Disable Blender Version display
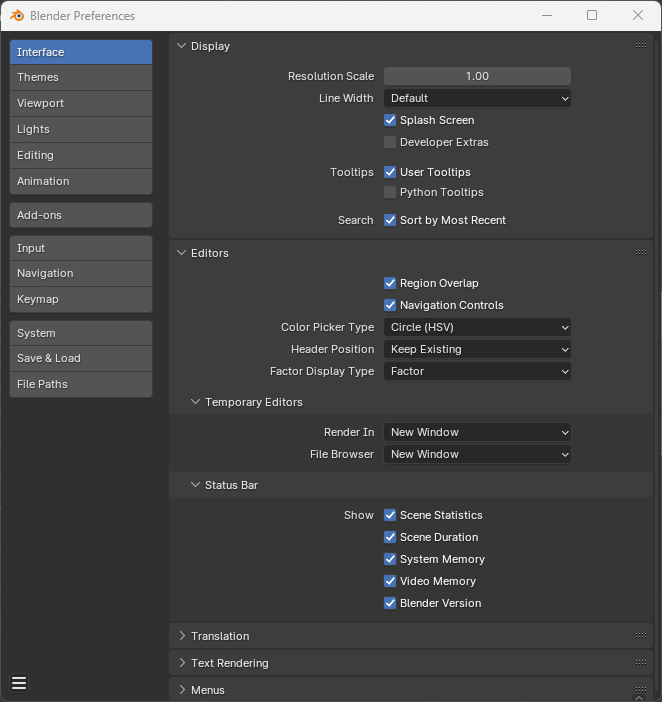 (390, 603)
